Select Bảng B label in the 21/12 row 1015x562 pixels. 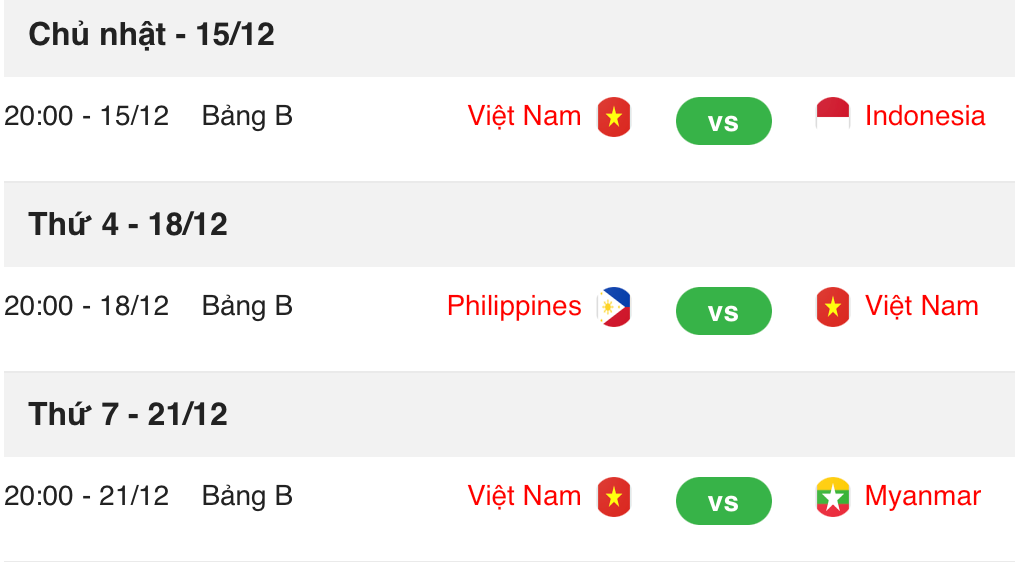click(247, 496)
